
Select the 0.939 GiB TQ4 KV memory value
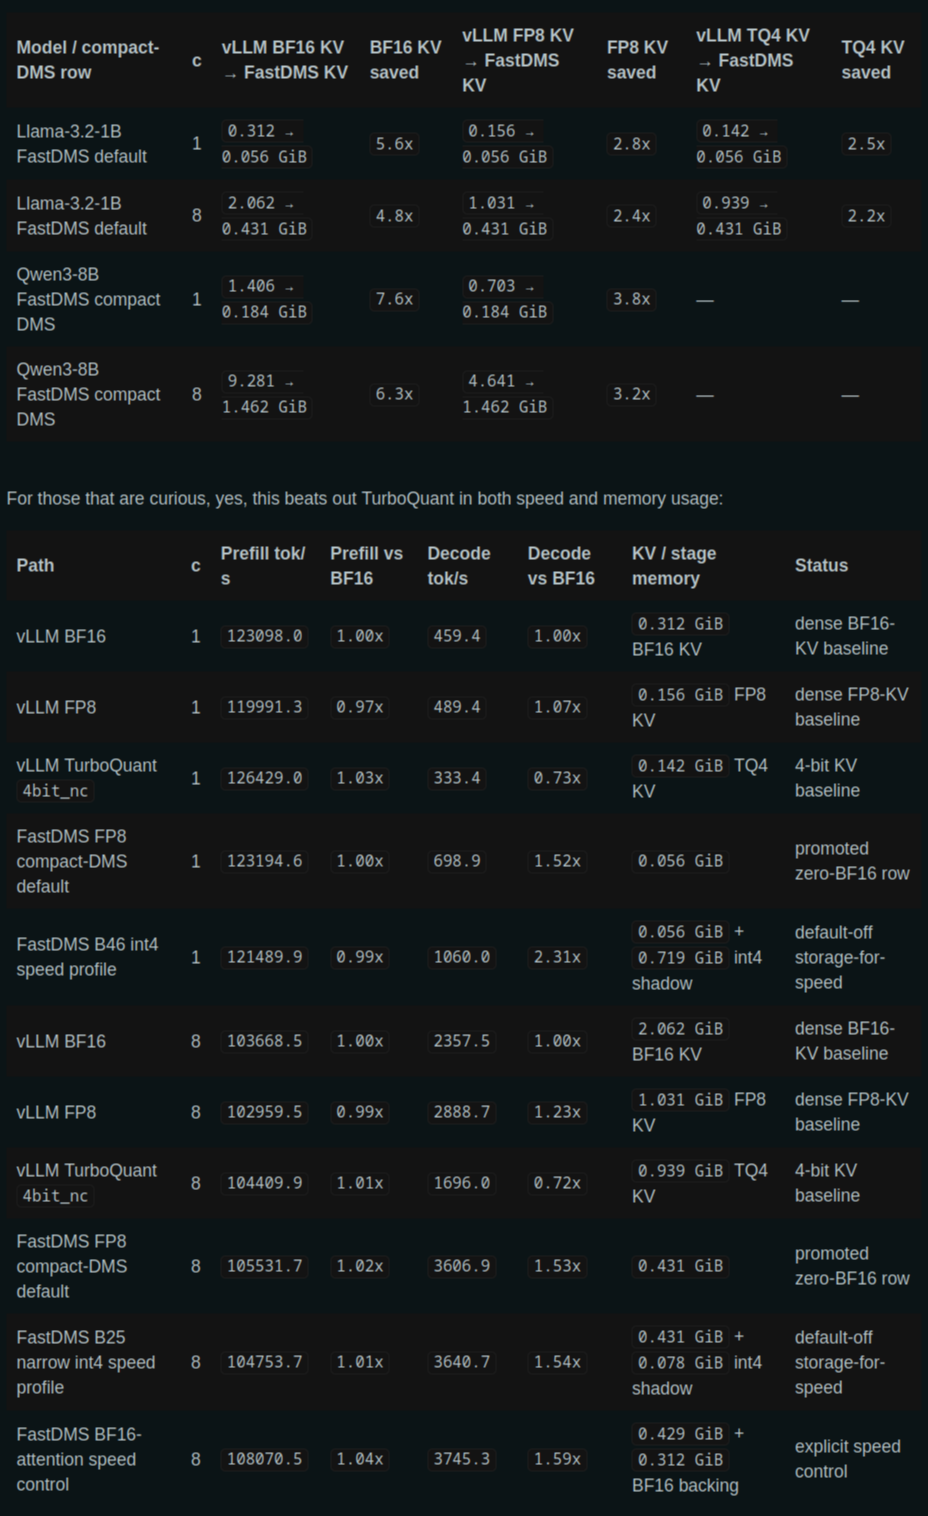(x=680, y=1170)
